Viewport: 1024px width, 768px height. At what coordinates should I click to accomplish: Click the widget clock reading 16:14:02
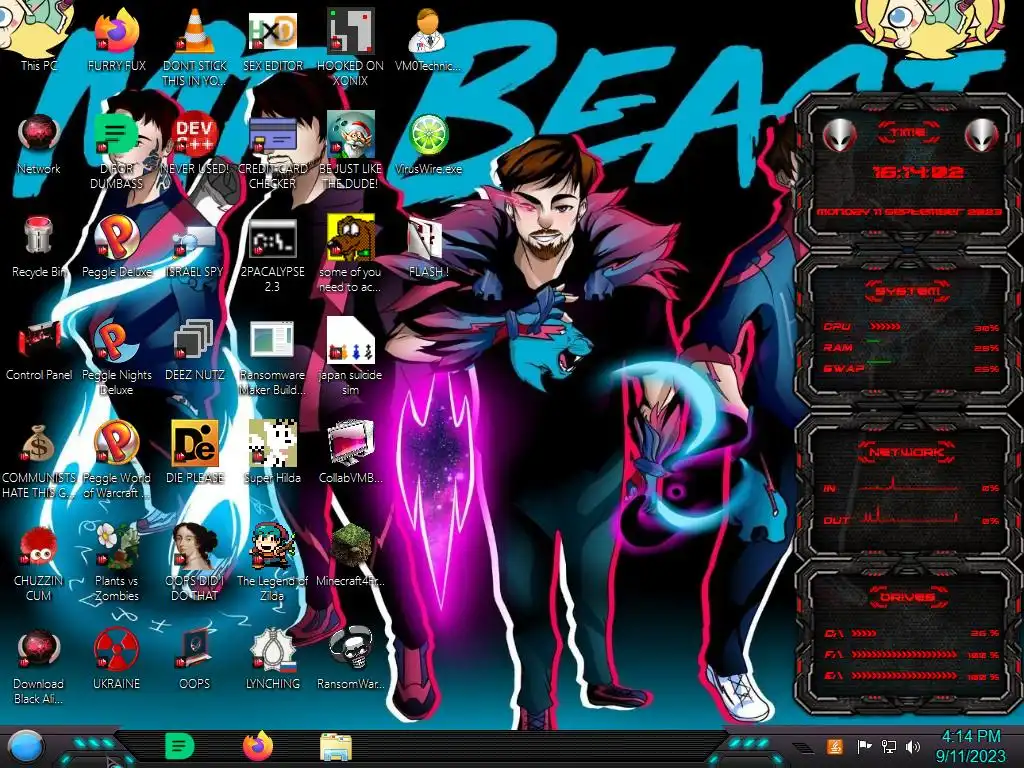pos(918,172)
